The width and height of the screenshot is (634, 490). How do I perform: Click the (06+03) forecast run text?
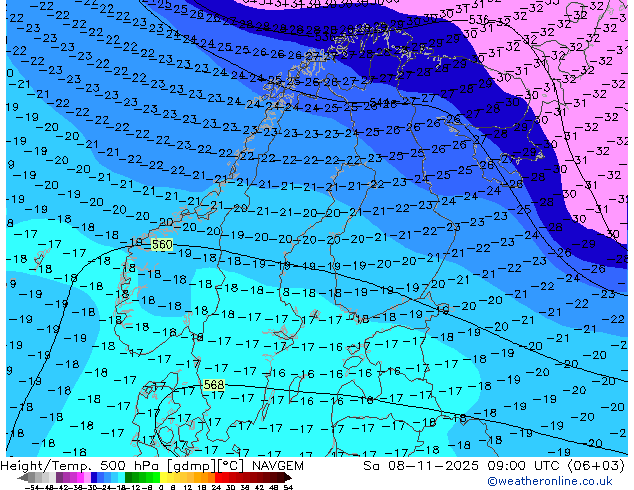coord(597,466)
